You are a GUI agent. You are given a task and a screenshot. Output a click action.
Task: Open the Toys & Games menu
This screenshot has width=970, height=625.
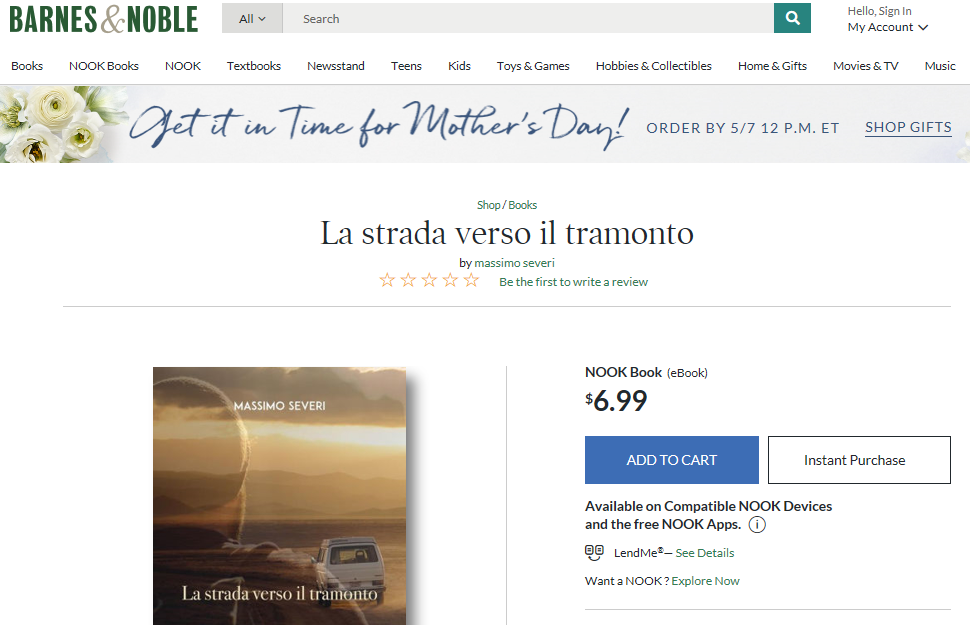tap(533, 66)
